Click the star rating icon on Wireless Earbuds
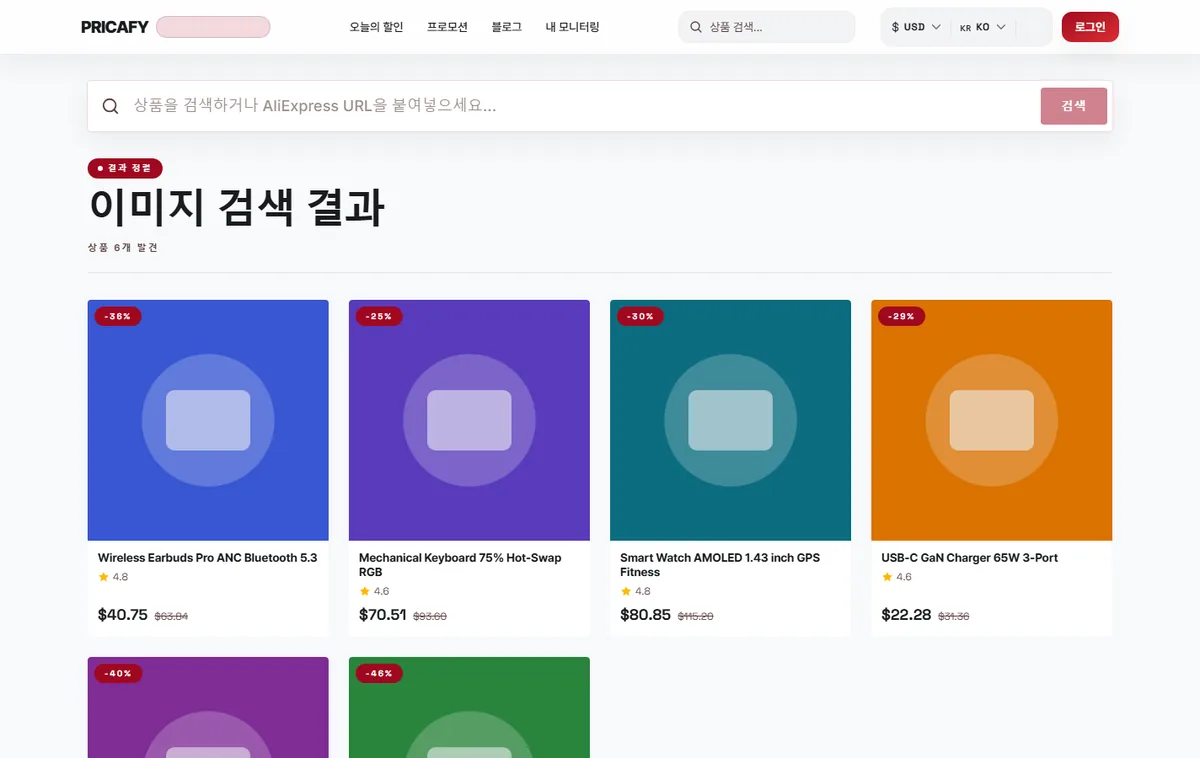 (x=103, y=577)
